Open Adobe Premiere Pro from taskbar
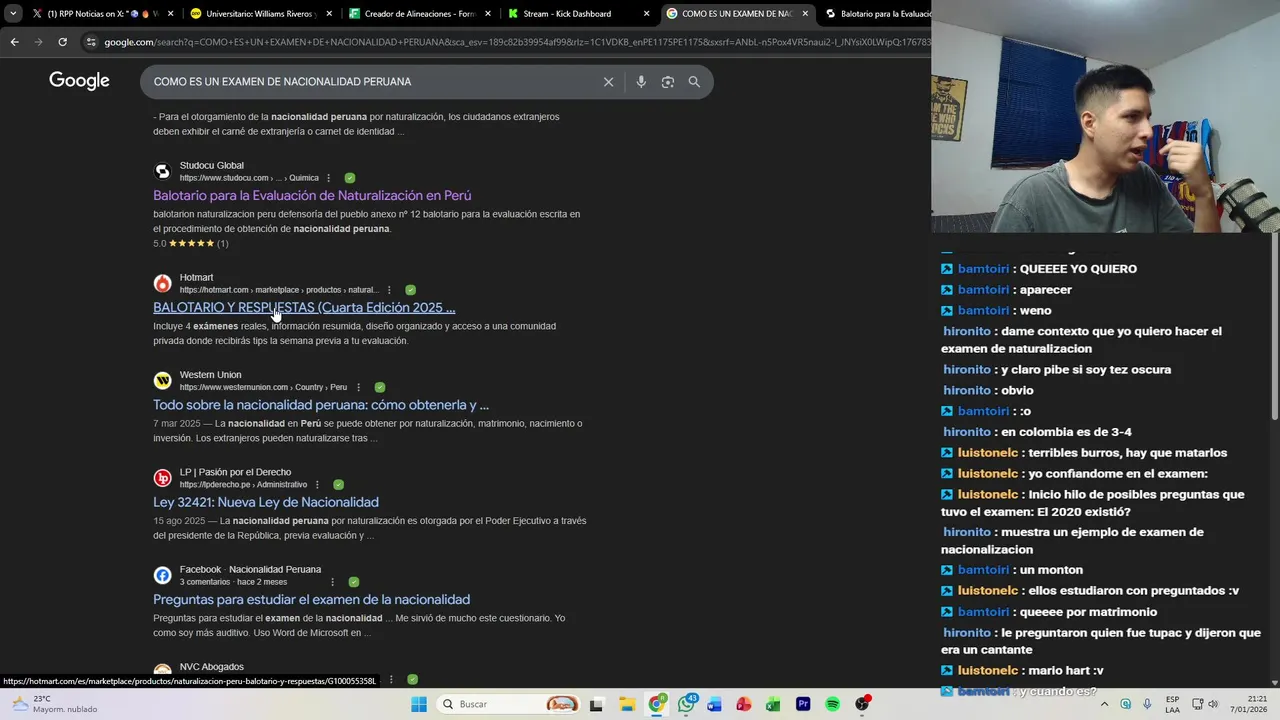Viewport: 1280px width, 720px height. click(803, 704)
